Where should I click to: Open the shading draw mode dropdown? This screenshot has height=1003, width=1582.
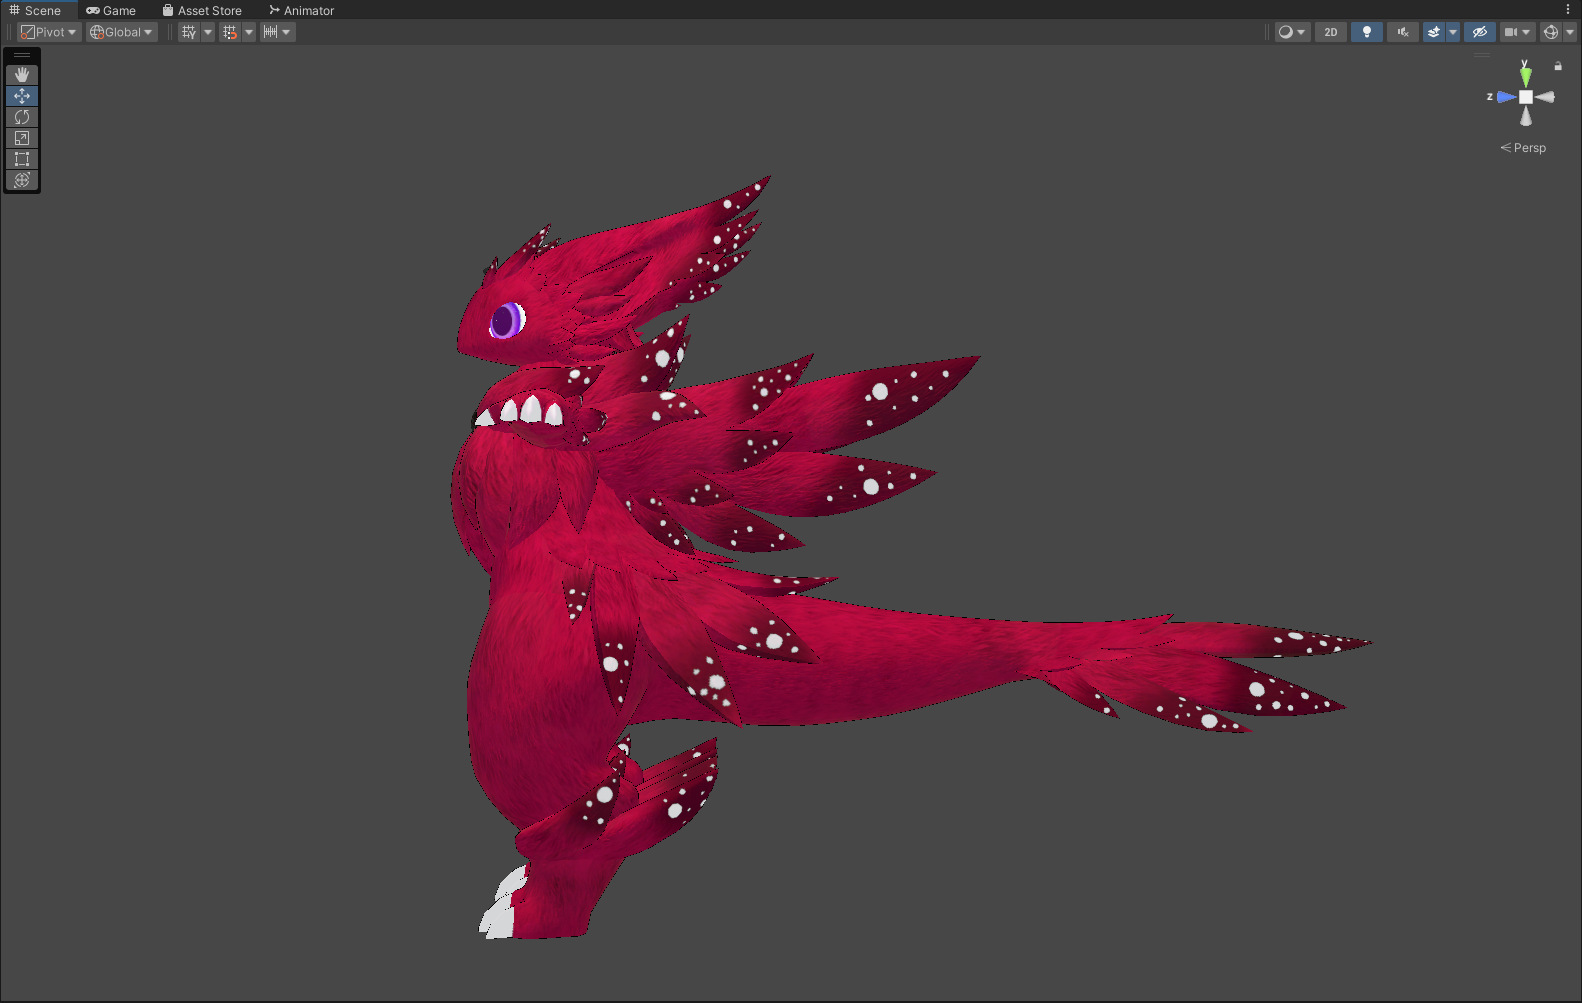coord(1291,32)
